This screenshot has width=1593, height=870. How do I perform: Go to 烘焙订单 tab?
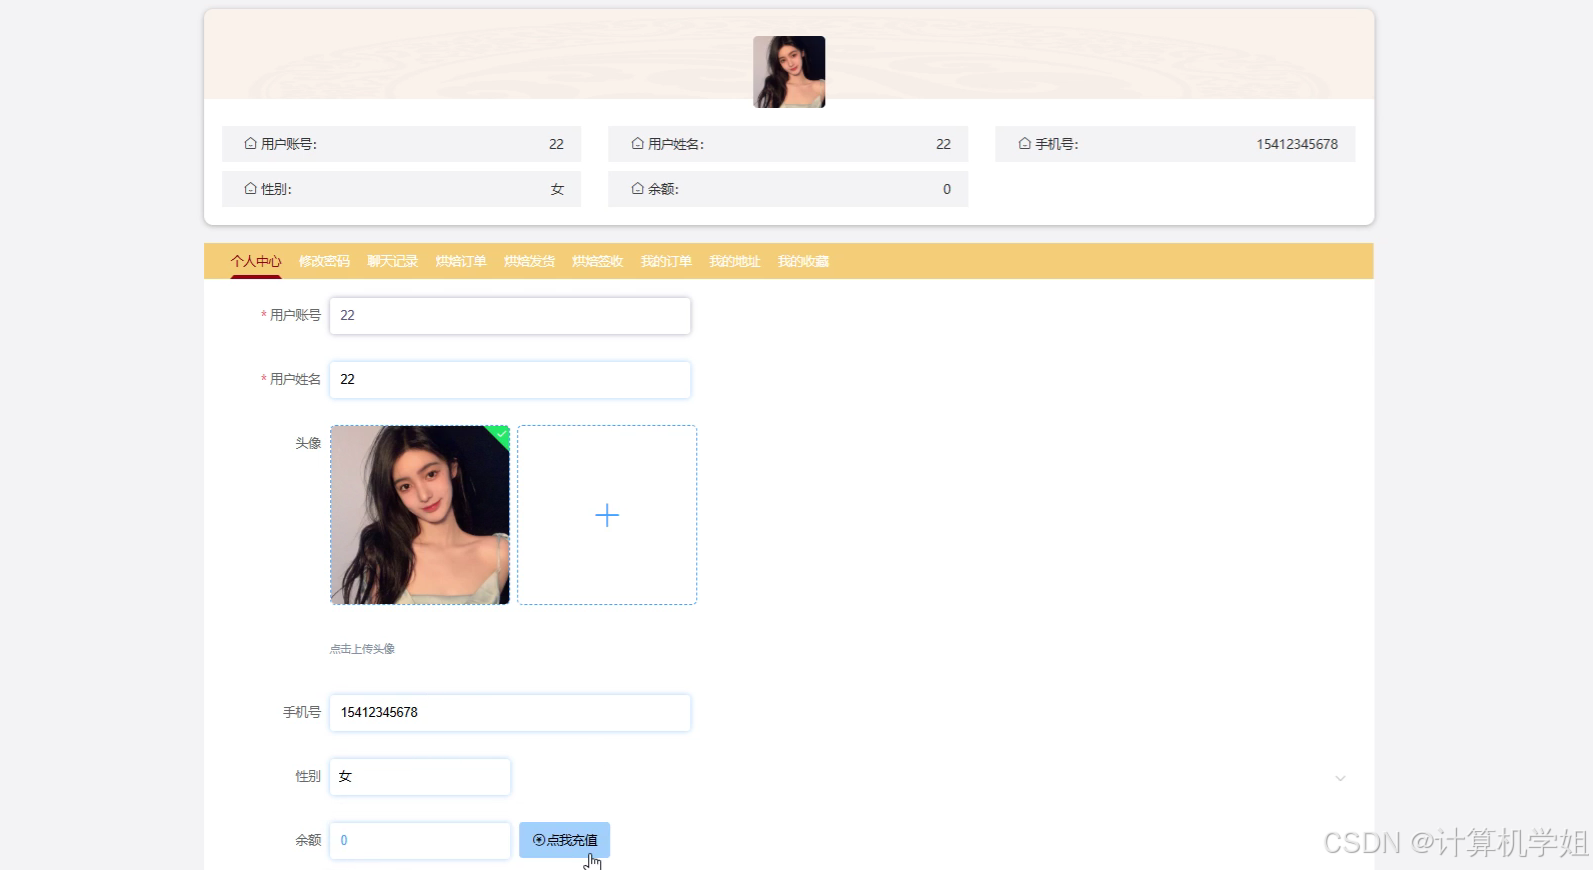tap(461, 261)
